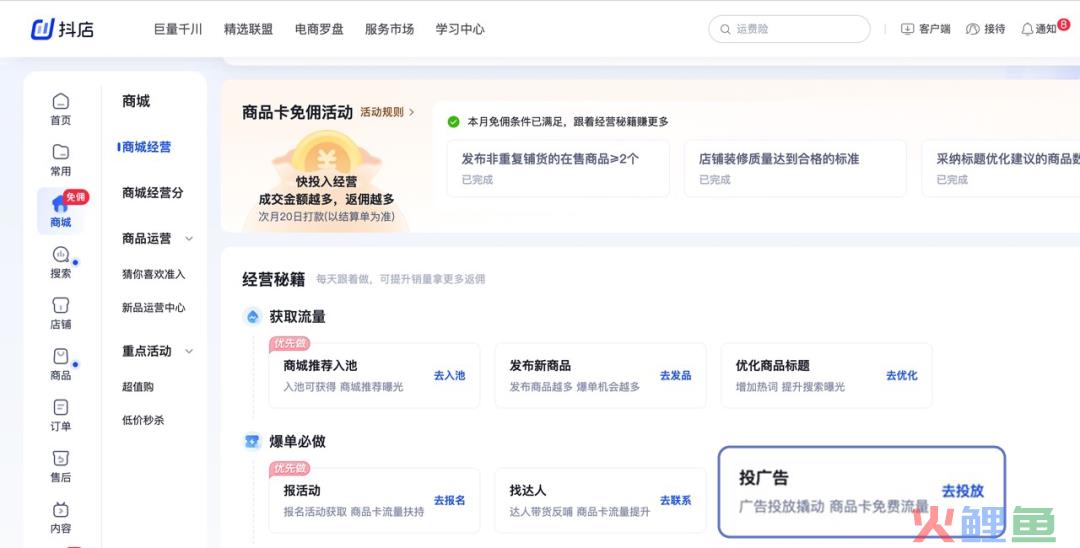Click the 商城推荐入池 card title
Screen dimensions: 1080x548
click(x=320, y=366)
